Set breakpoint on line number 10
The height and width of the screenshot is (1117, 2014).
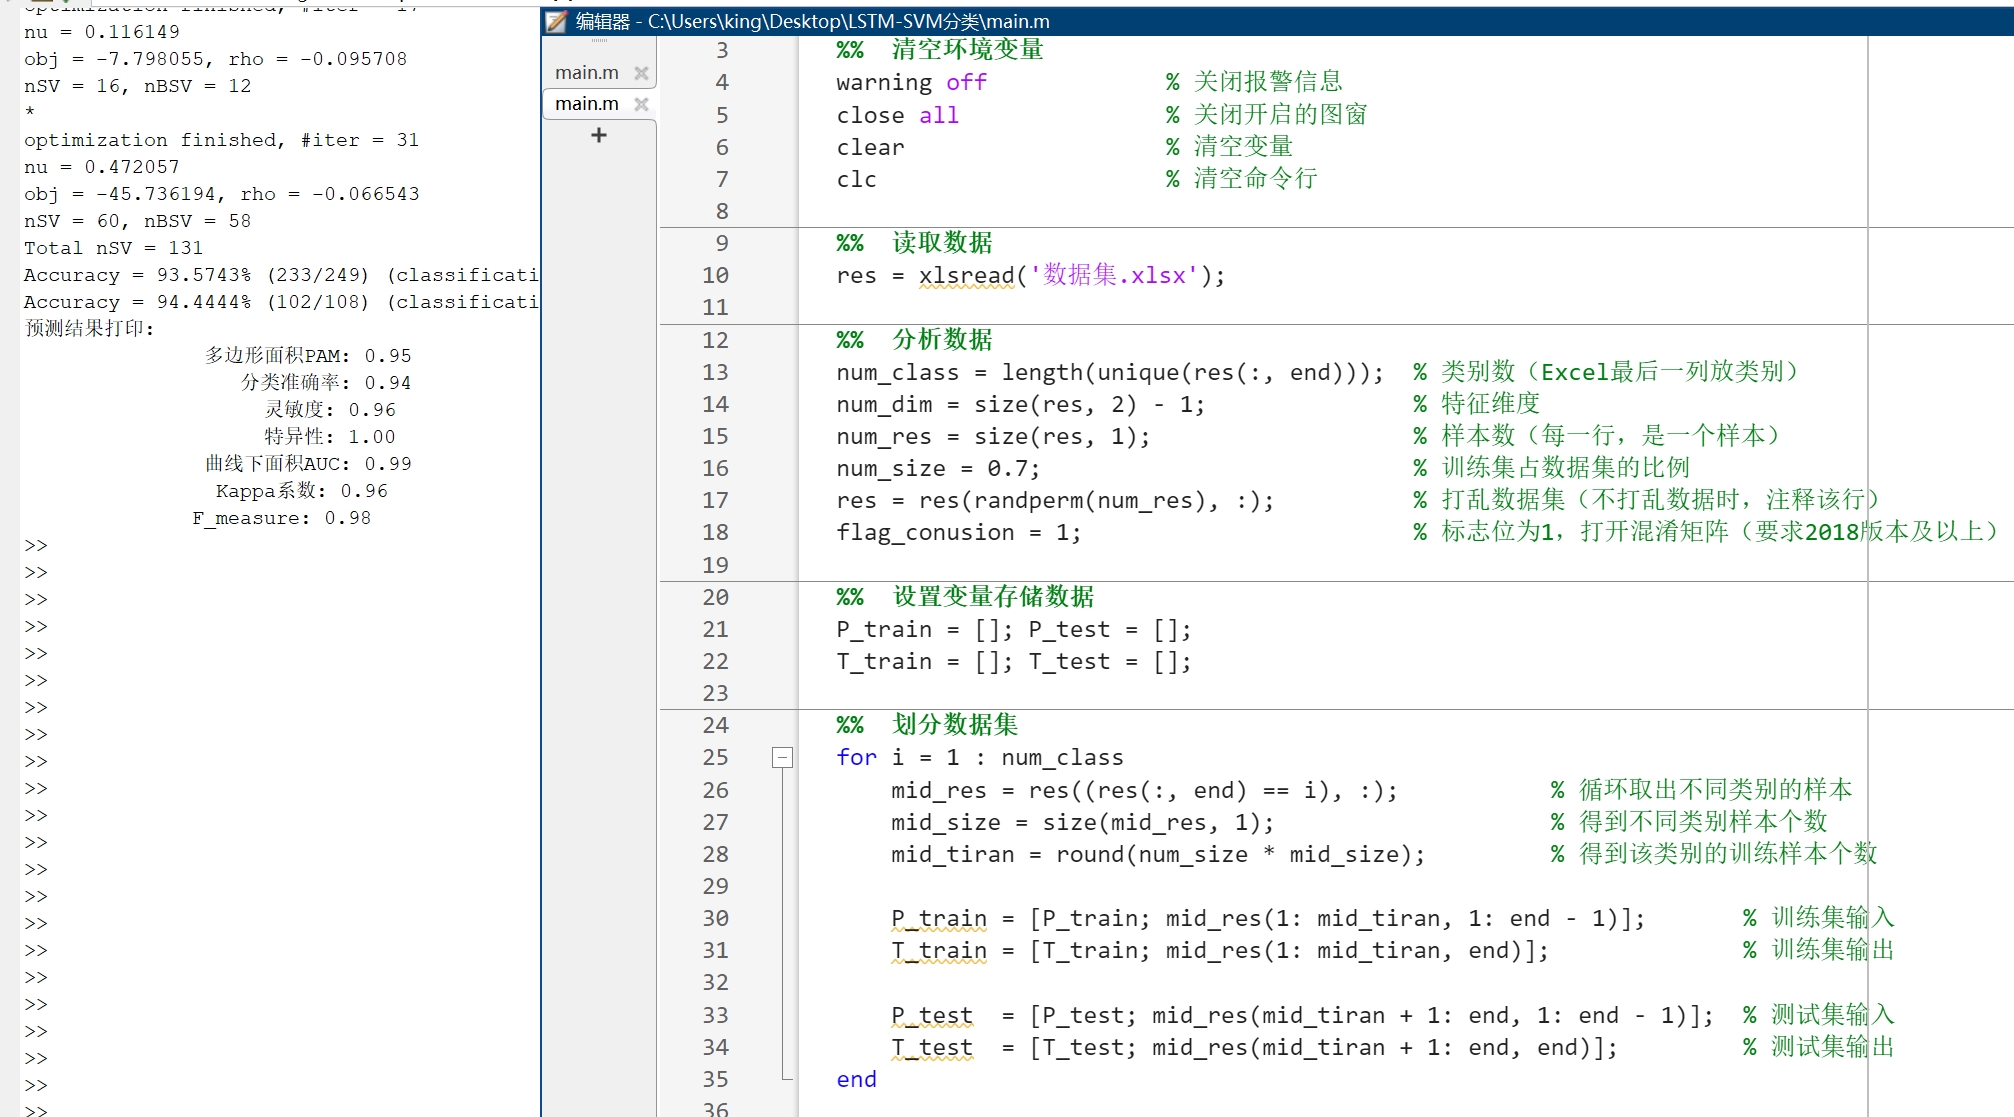(x=715, y=275)
